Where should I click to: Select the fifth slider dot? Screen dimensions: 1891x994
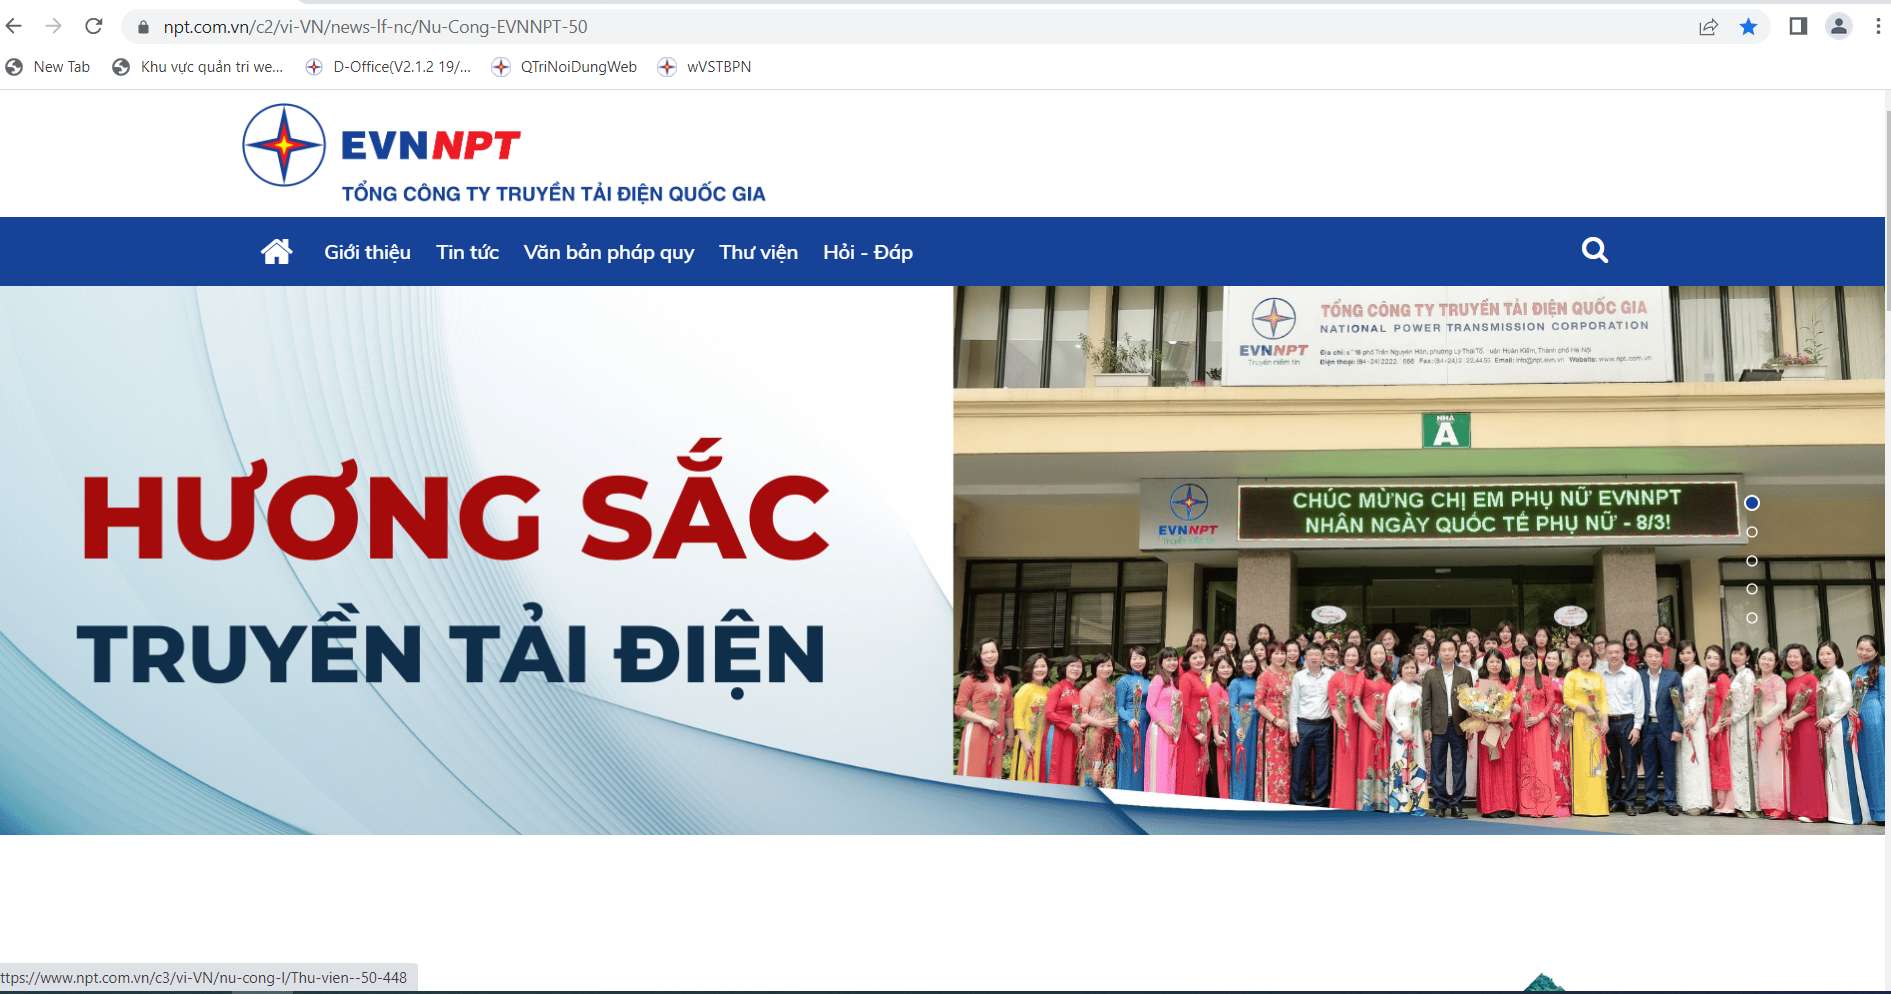pos(1752,618)
